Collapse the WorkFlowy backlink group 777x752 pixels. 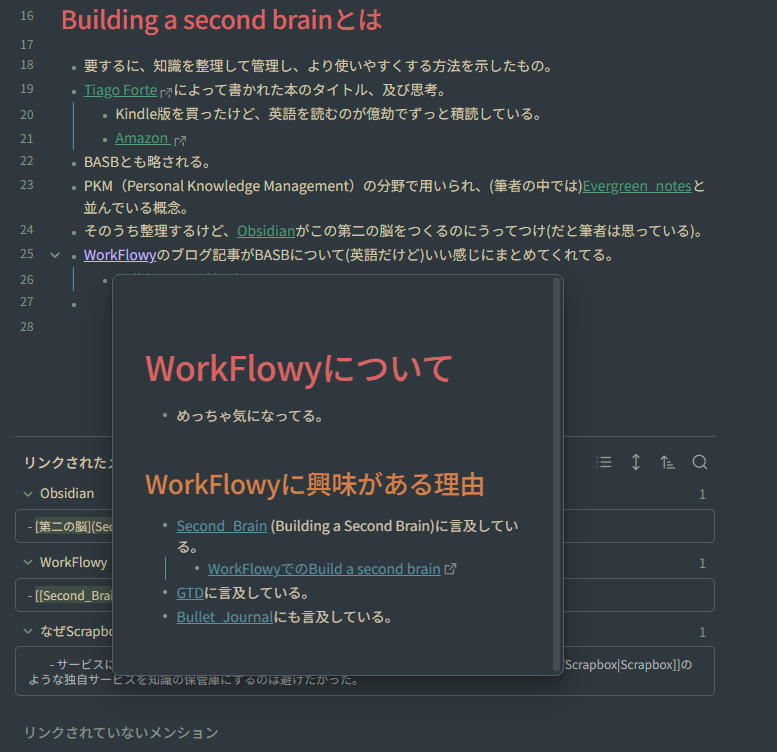(28, 562)
